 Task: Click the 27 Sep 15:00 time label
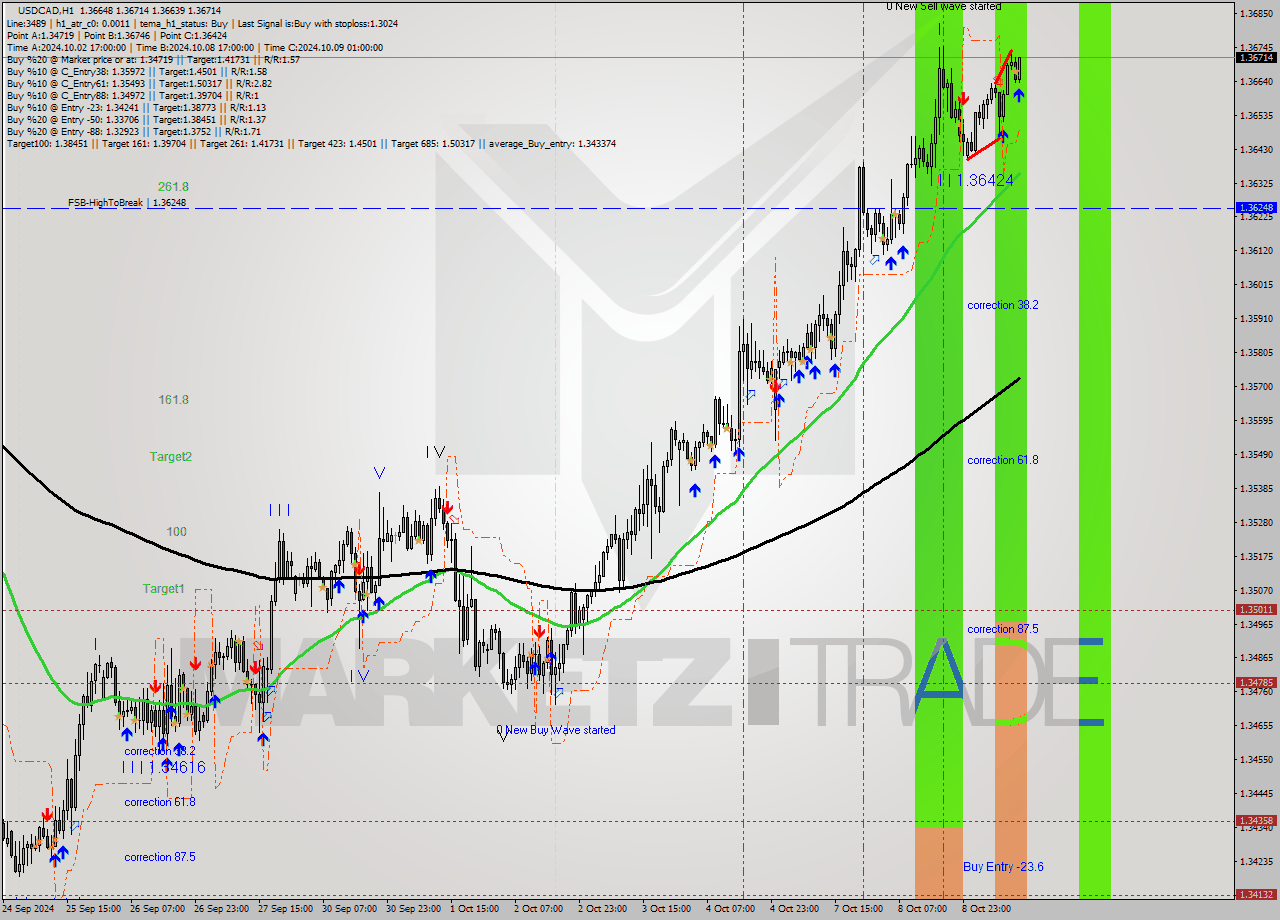click(286, 909)
